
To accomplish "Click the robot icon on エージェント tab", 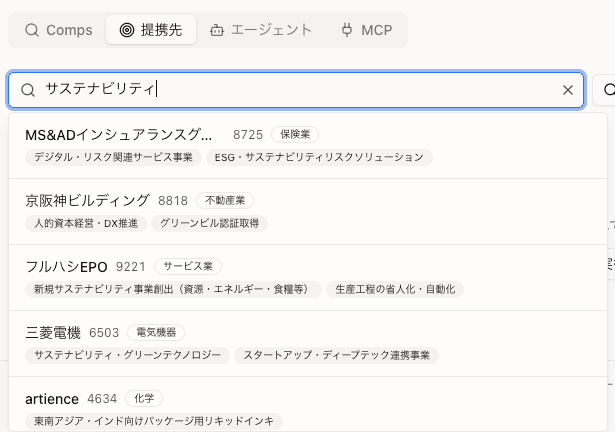I will click(x=217, y=30).
